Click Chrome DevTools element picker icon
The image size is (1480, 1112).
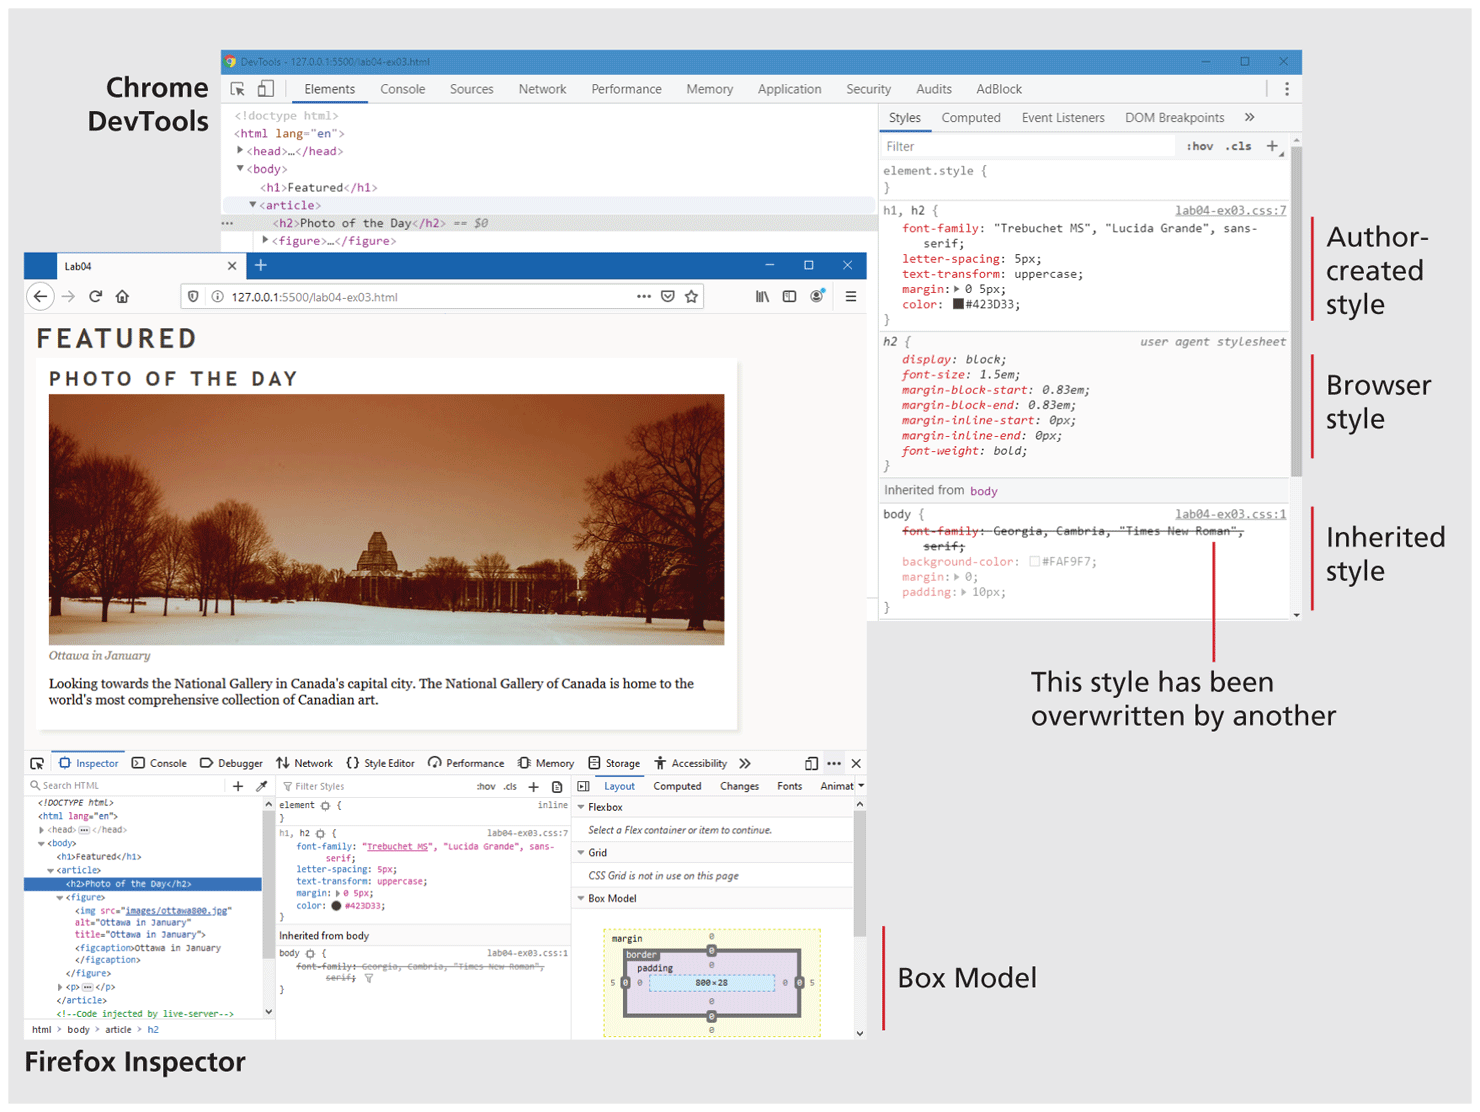tap(238, 89)
